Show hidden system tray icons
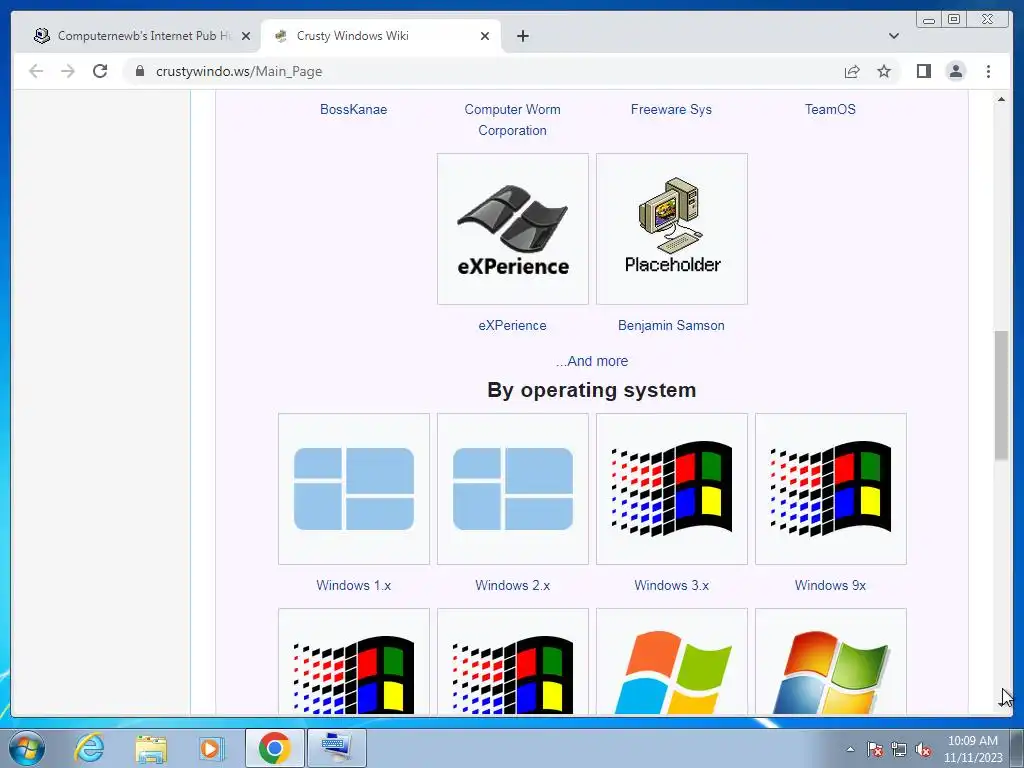 tap(850, 750)
